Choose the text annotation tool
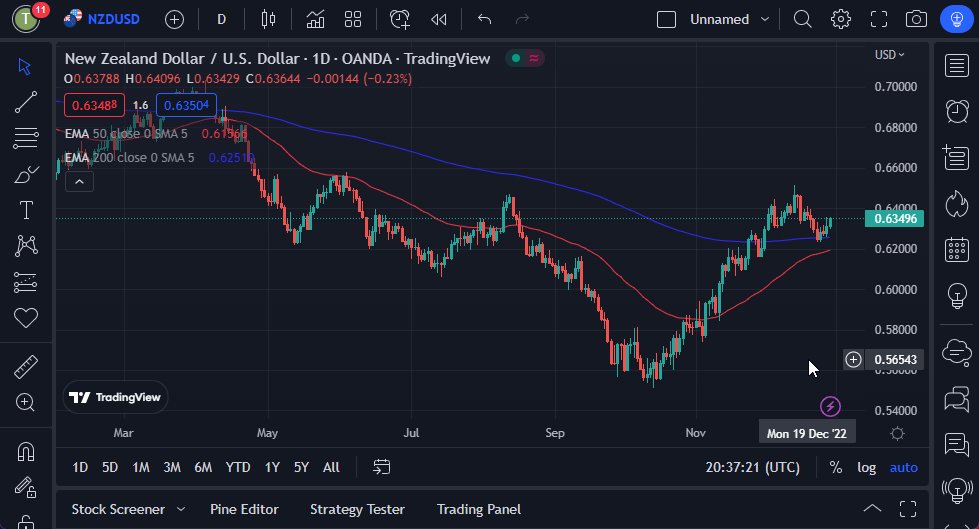The height and width of the screenshot is (529, 979). 25,210
